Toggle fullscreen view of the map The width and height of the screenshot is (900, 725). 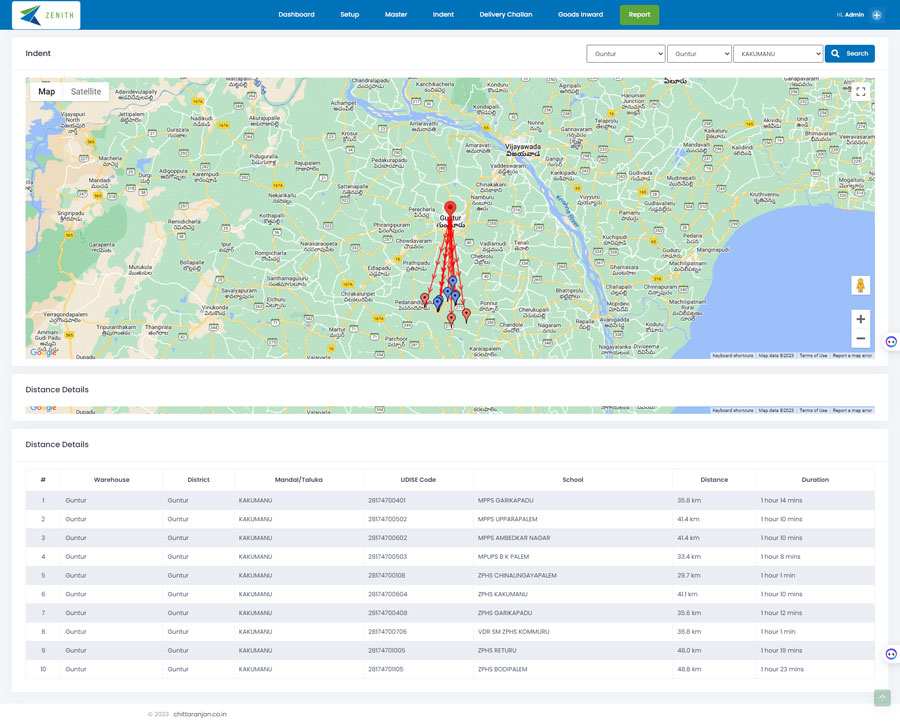click(x=860, y=92)
